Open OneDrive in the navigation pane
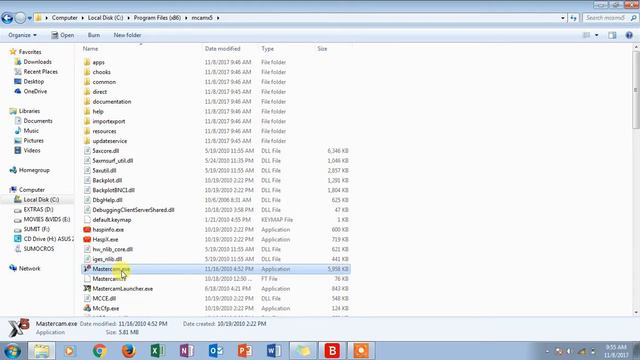640x360 pixels. coord(35,91)
